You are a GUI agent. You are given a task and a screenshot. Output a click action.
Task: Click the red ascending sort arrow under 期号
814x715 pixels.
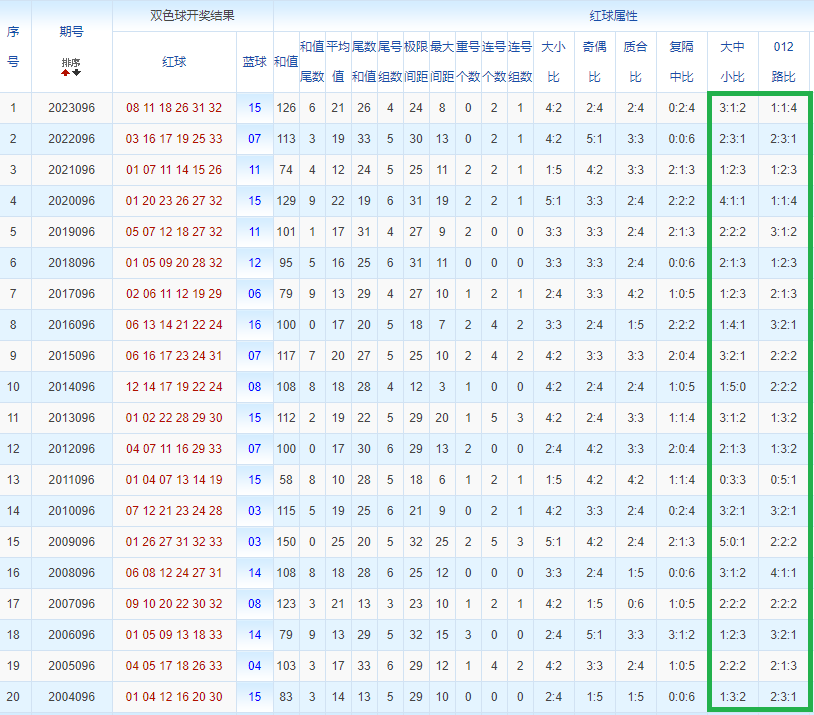pos(65,73)
